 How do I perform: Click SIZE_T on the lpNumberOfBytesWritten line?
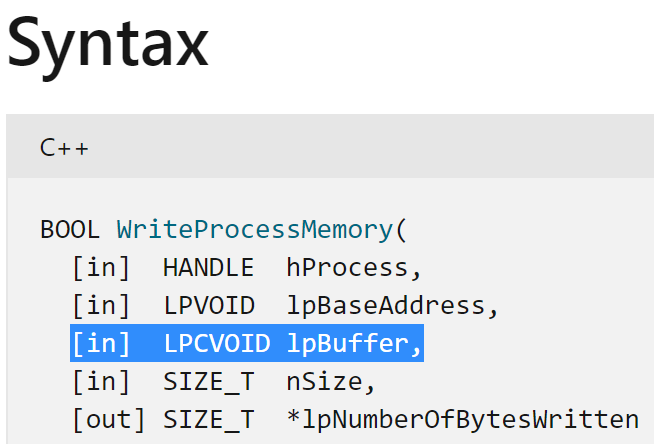209,420
